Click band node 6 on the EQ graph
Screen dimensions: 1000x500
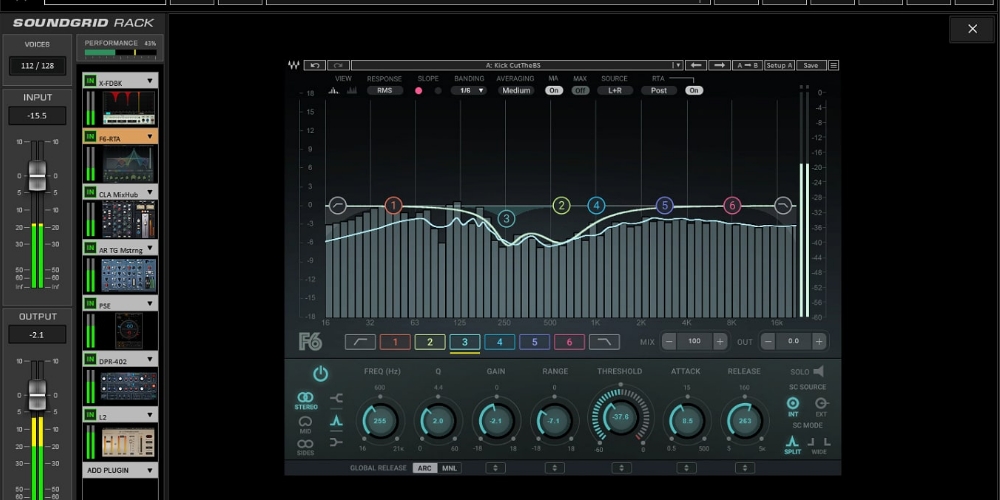pyautogui.click(x=732, y=205)
